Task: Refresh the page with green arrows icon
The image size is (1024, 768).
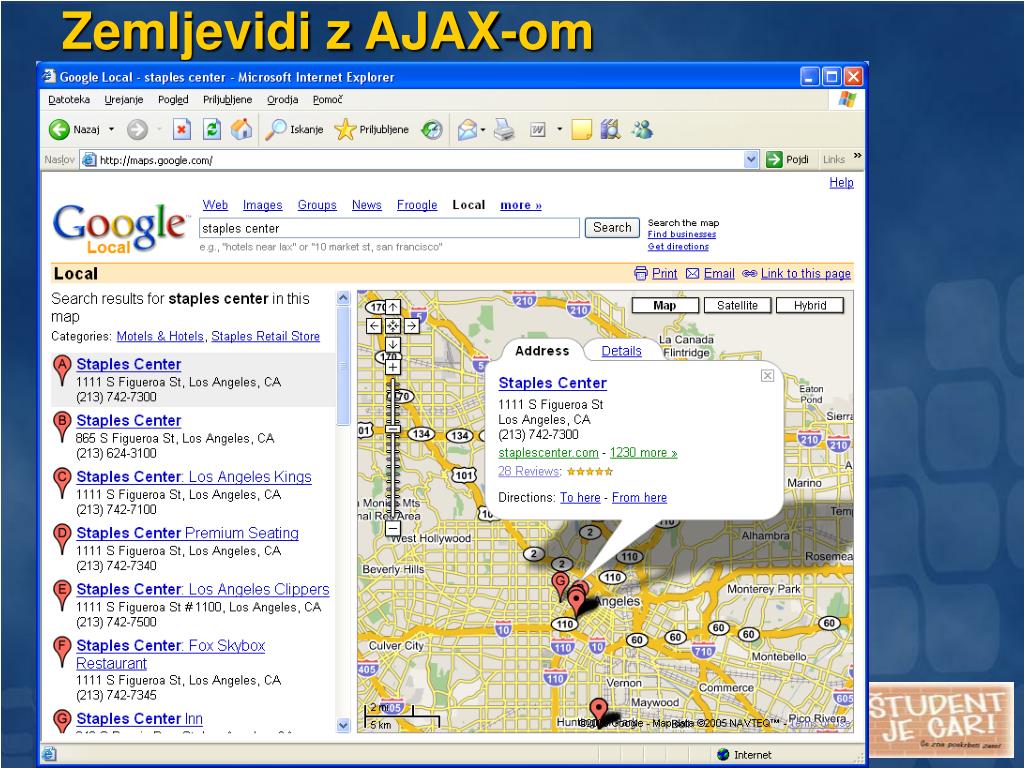Action: click(212, 129)
